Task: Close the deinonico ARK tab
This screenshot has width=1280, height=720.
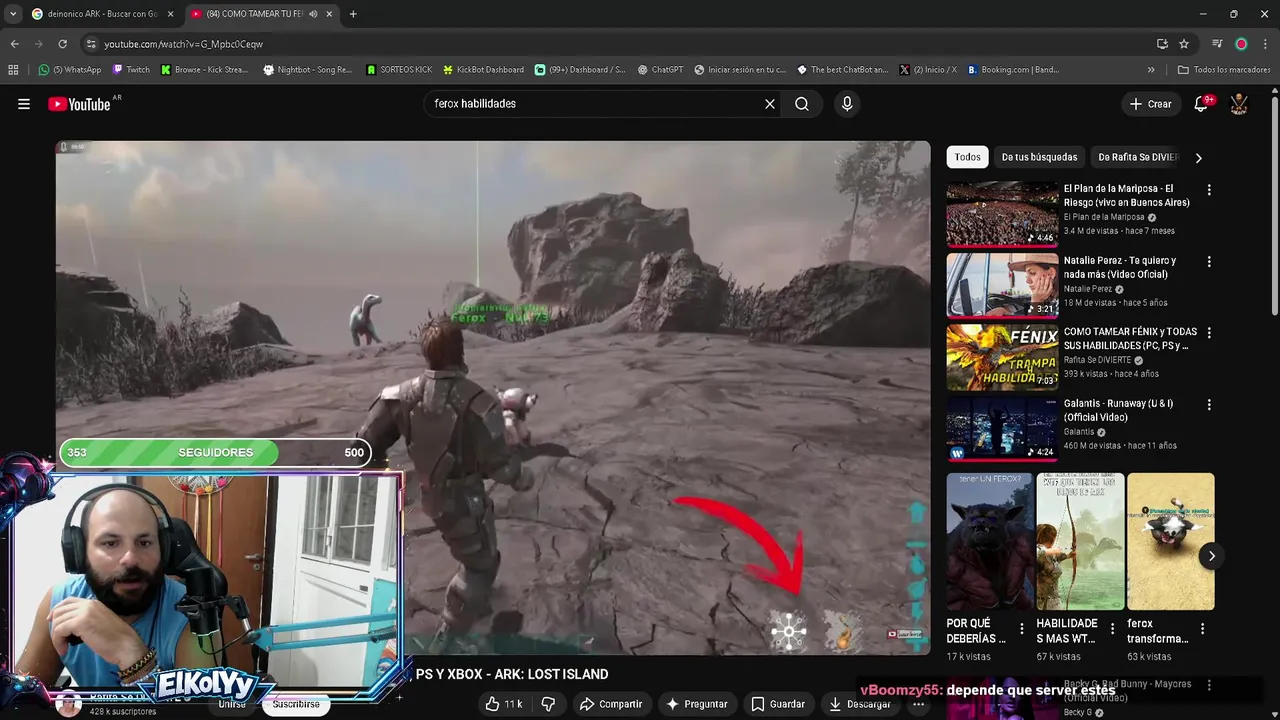Action: coord(170,14)
